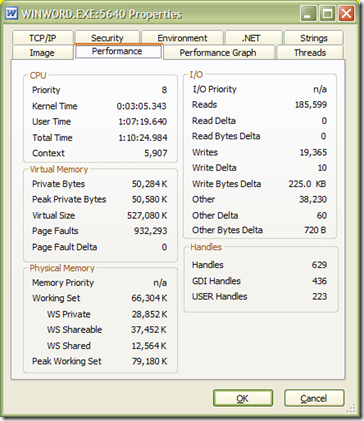Show the Strings tab

314,38
